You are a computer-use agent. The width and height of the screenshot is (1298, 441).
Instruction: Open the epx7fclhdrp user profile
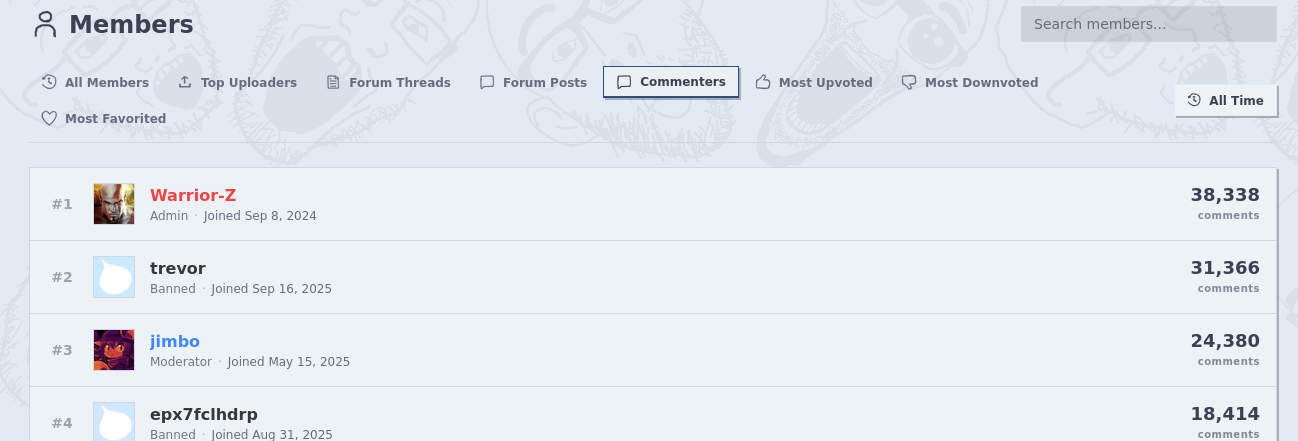(204, 414)
